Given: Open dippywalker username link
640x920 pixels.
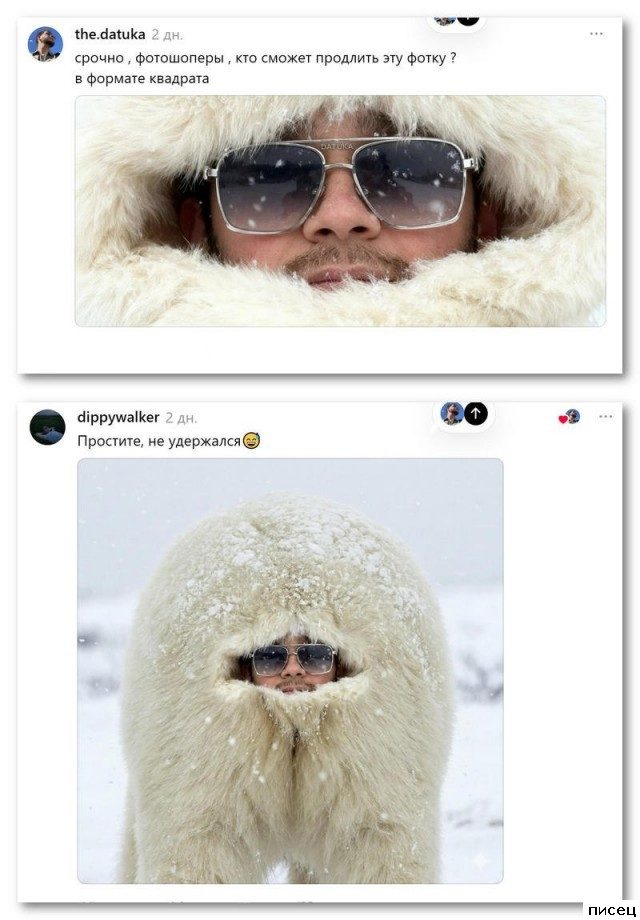Looking at the screenshot, I should pyautogui.click(x=118, y=417).
